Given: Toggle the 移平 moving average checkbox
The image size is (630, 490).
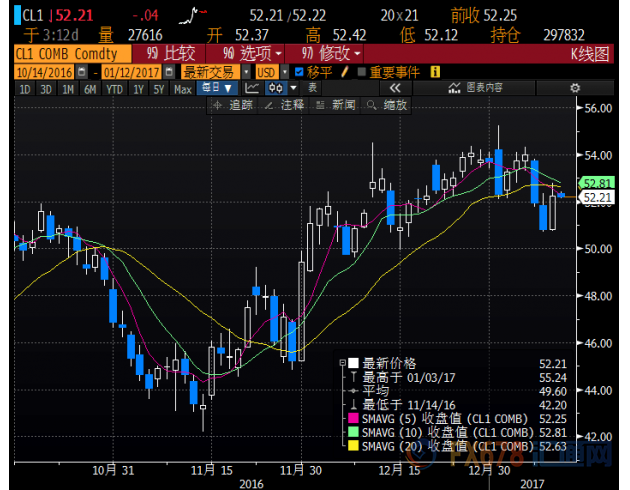Looking at the screenshot, I should click(x=299, y=72).
